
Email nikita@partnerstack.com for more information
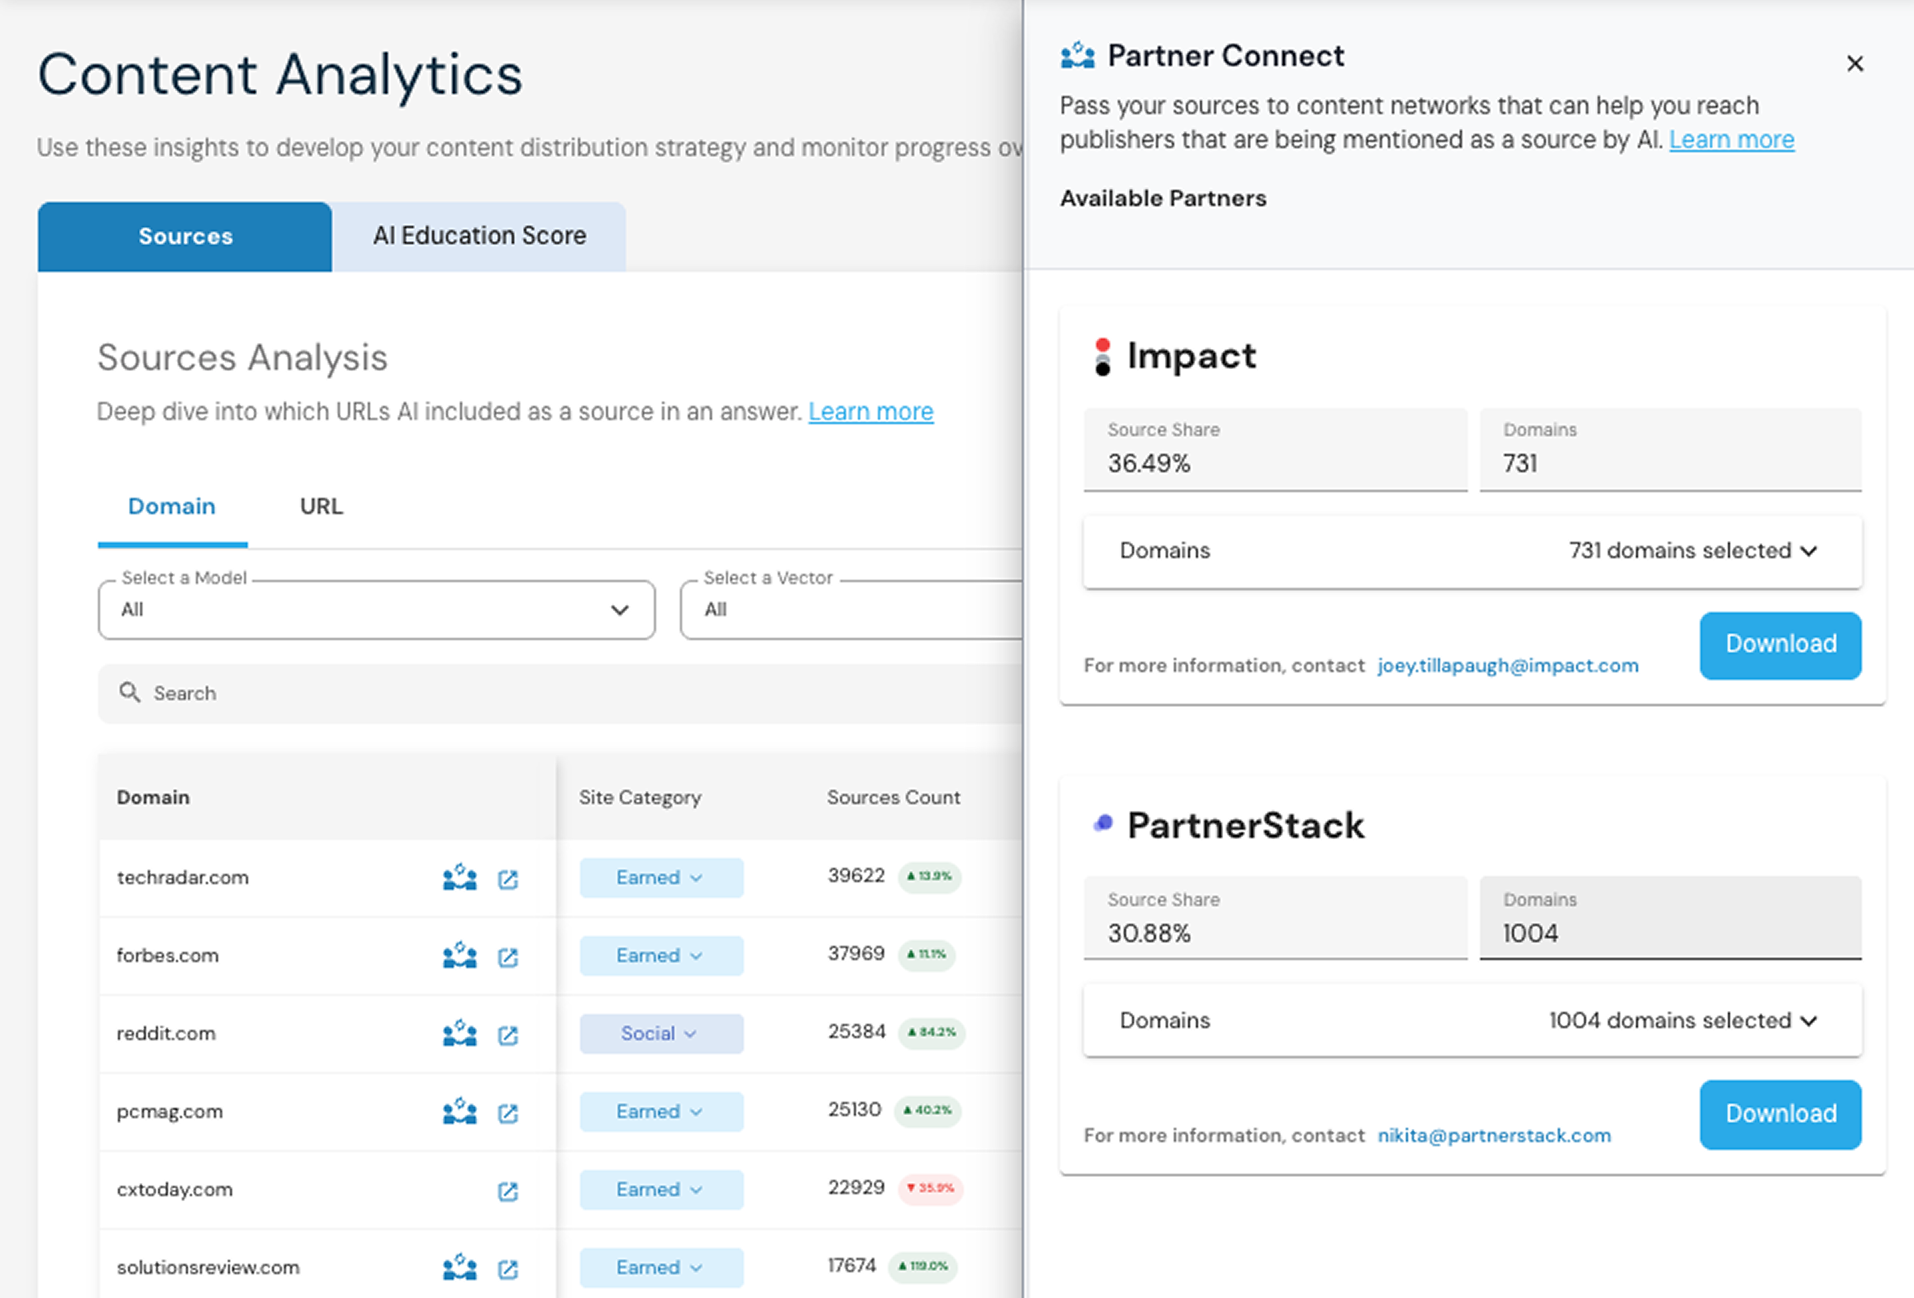(1494, 1135)
